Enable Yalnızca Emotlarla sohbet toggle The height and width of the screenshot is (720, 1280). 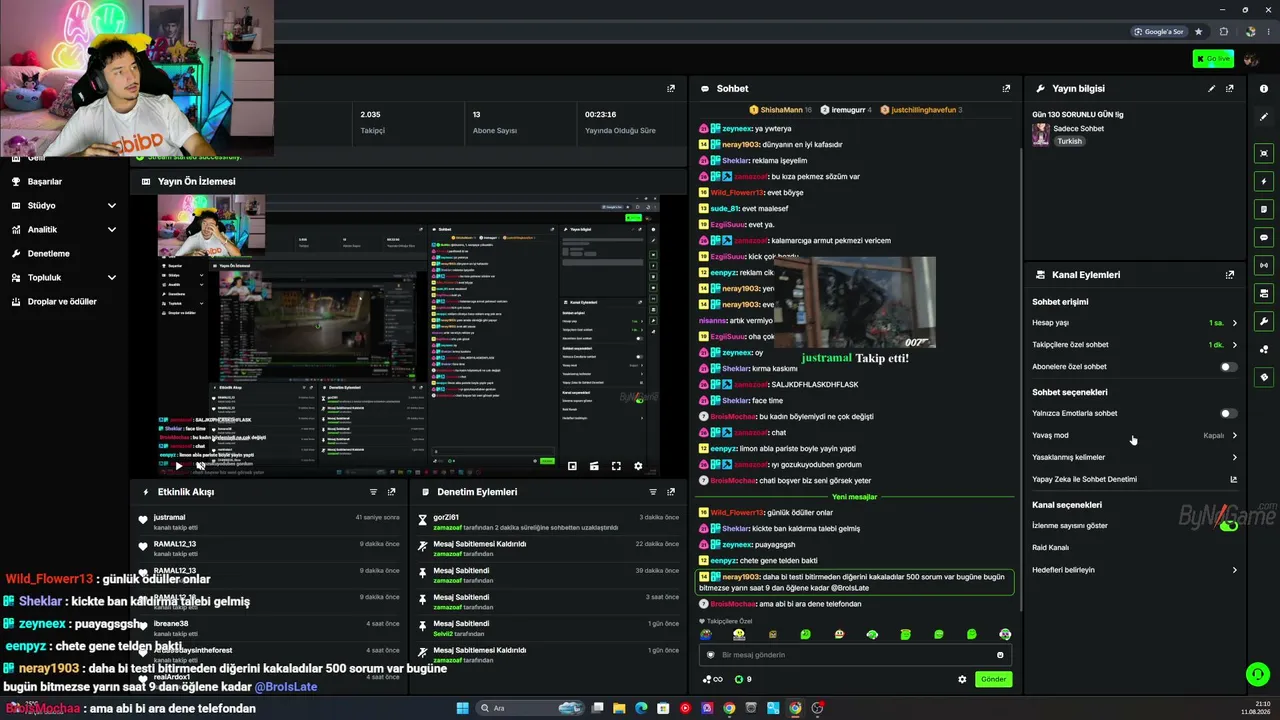pos(1228,413)
